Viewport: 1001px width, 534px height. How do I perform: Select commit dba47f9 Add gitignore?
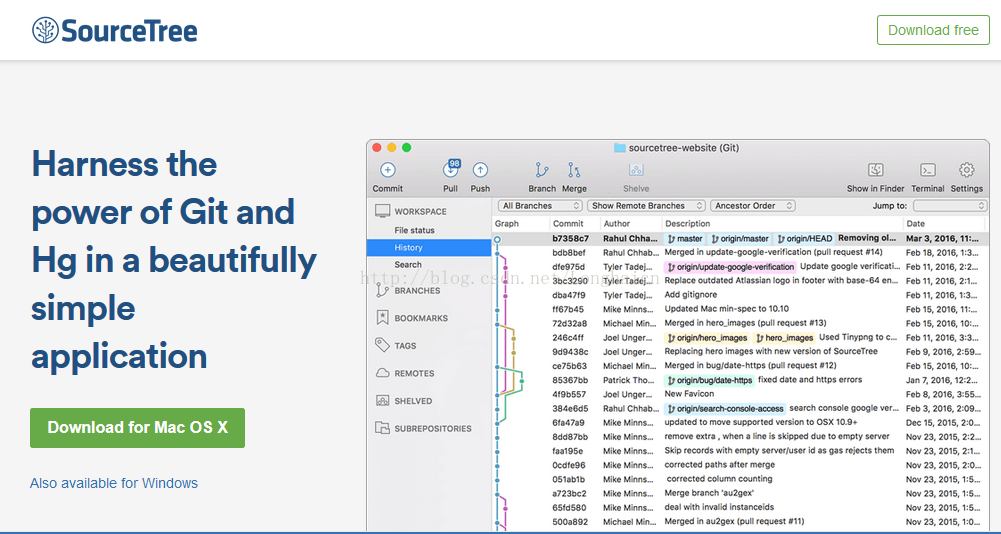pos(740,295)
